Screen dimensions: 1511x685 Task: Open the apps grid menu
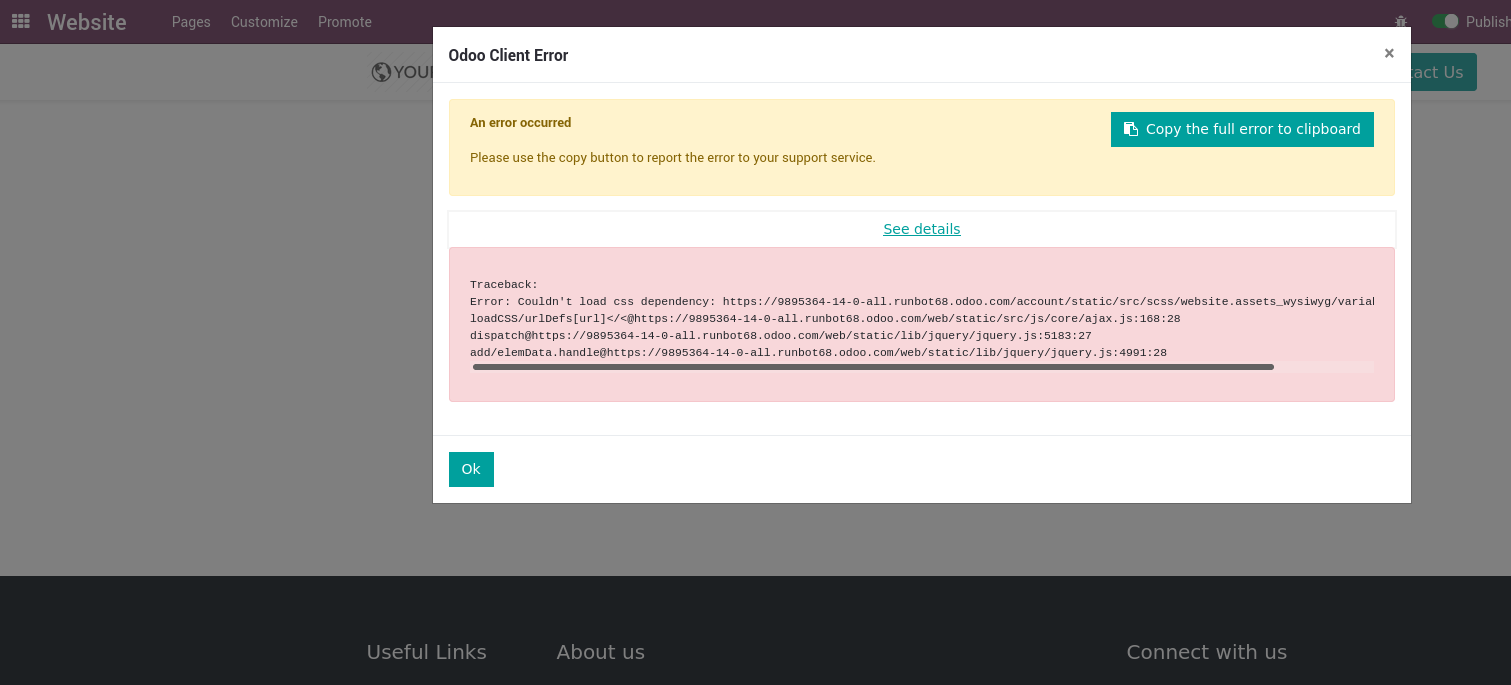(20, 21)
